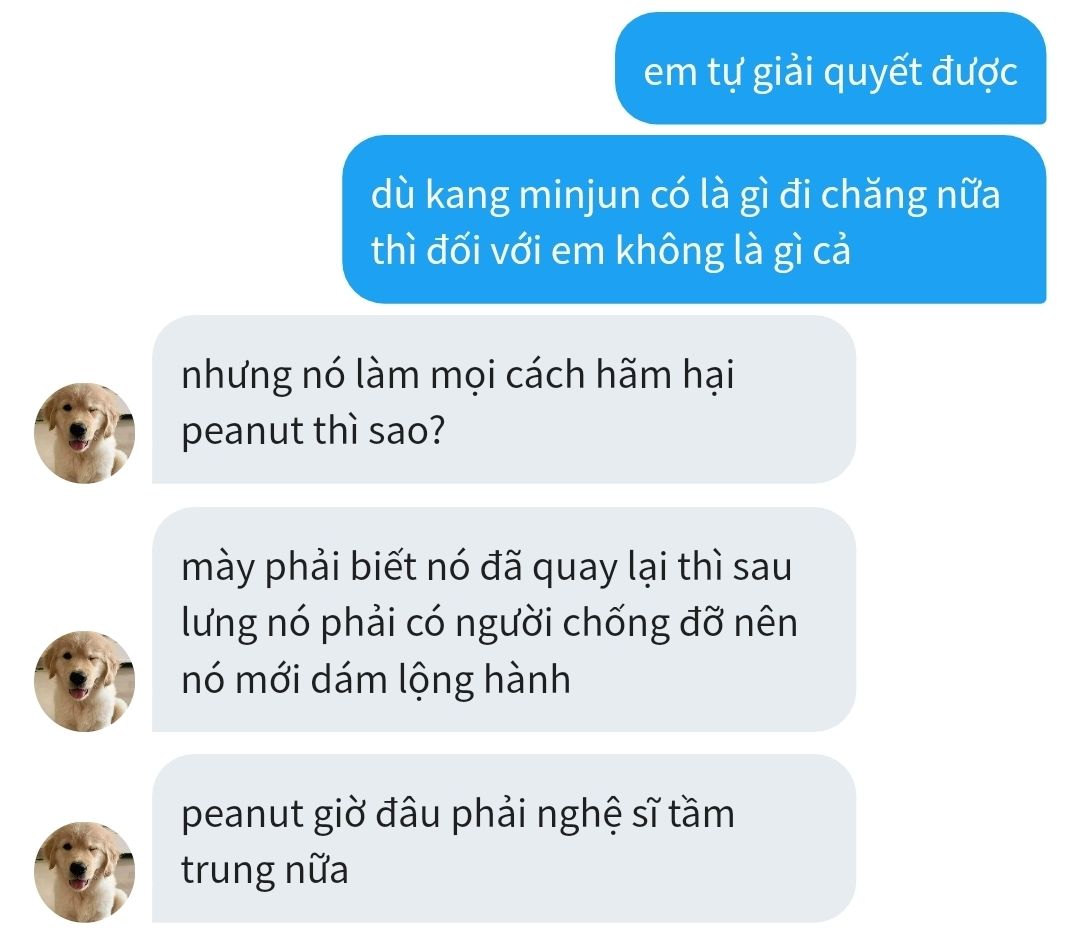This screenshot has height=934, width=1080.
Task: Select the gray 'peanut giờ đâu phải' bubble
Action: [x=503, y=838]
